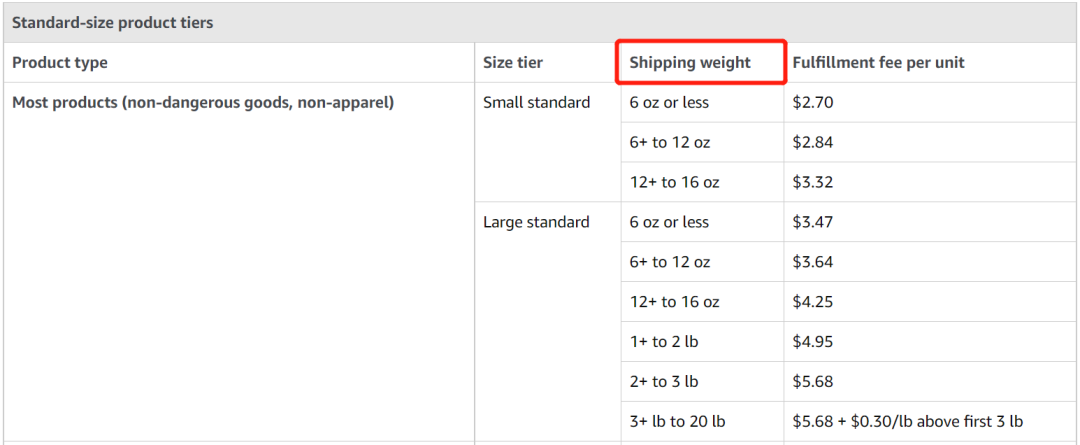Select the "Product type" column header

(x=60, y=62)
